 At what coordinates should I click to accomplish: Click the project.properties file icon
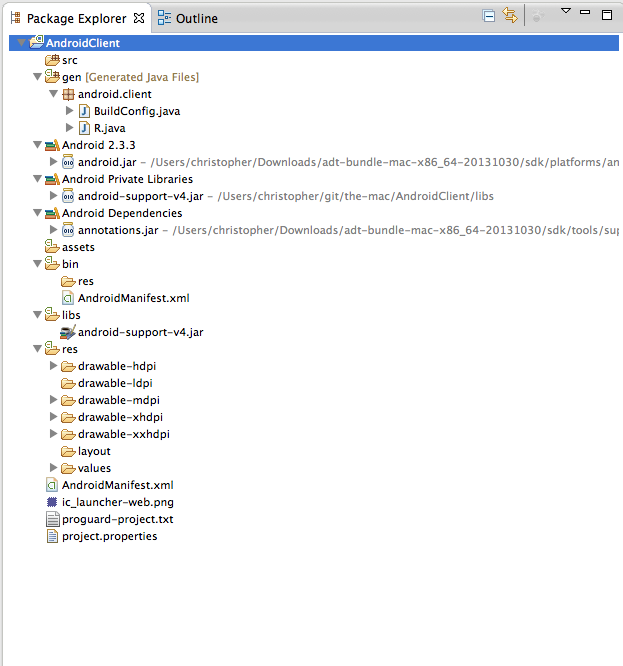click(x=52, y=536)
